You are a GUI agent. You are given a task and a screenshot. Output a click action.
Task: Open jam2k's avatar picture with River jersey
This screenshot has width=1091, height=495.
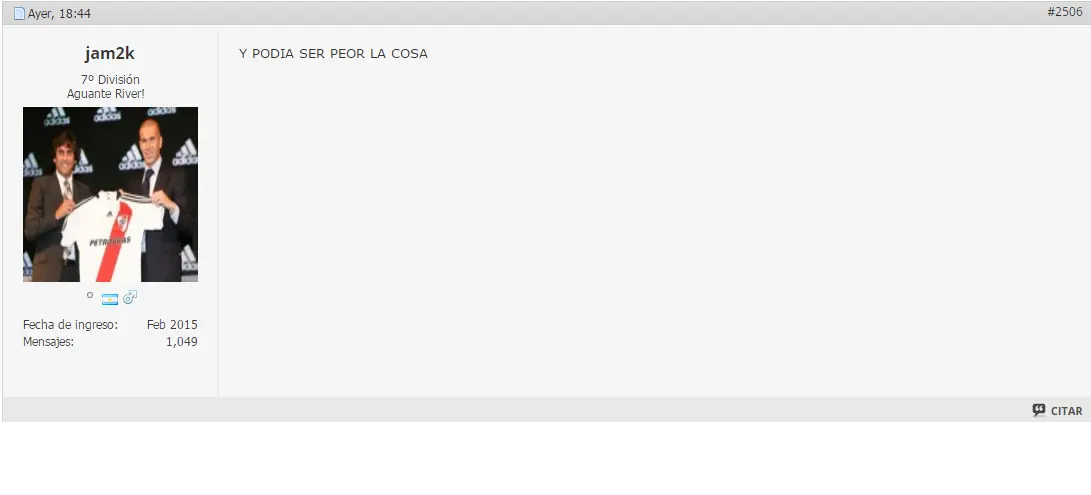click(x=110, y=194)
